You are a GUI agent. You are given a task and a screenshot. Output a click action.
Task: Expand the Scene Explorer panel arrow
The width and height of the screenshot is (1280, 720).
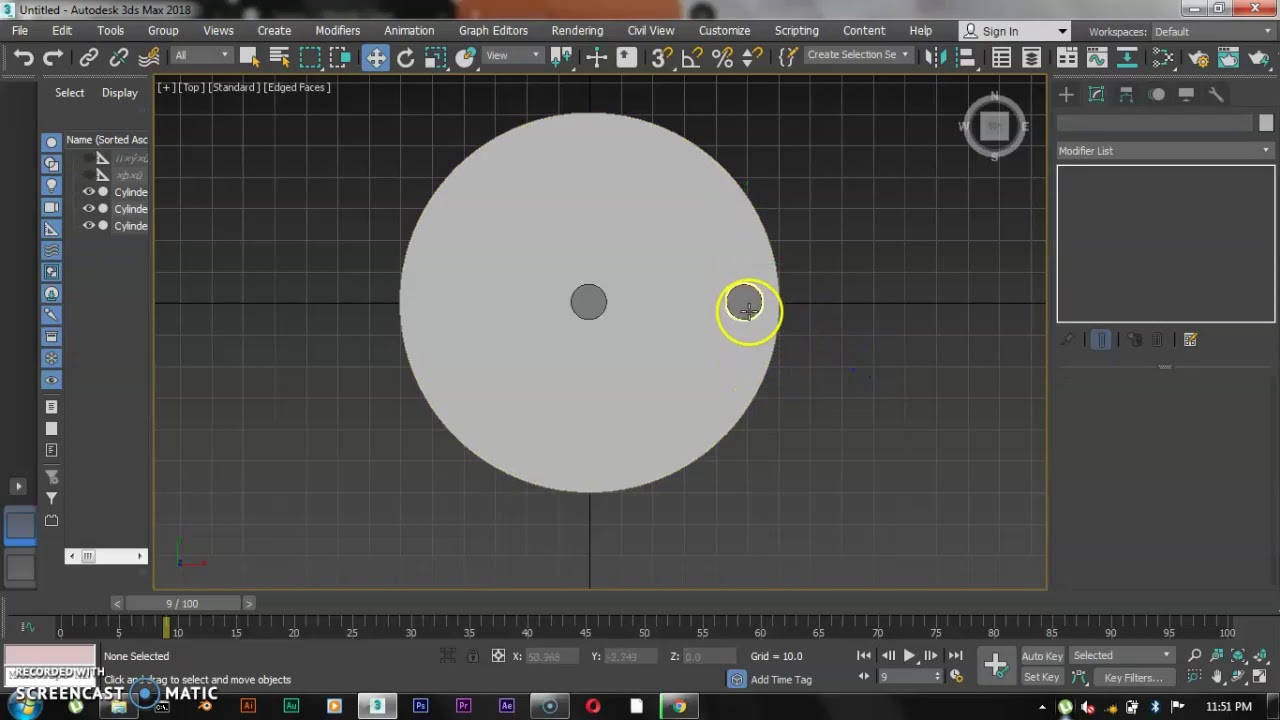18,486
